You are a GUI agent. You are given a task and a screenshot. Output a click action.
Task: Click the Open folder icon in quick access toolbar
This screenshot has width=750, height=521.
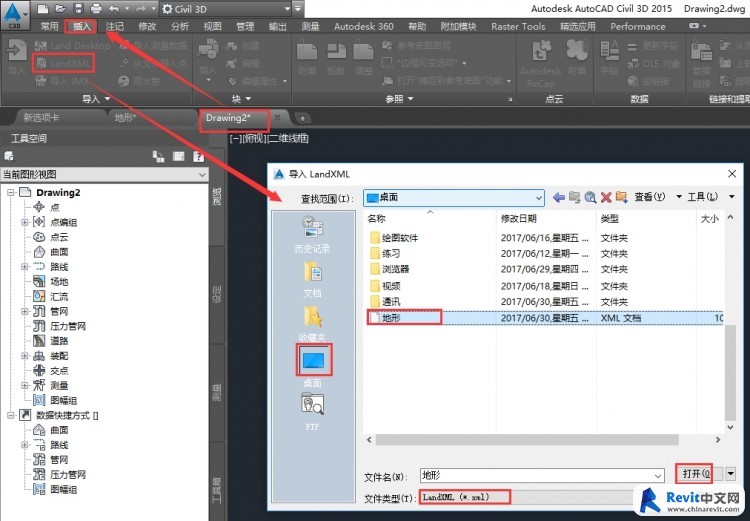click(x=60, y=9)
